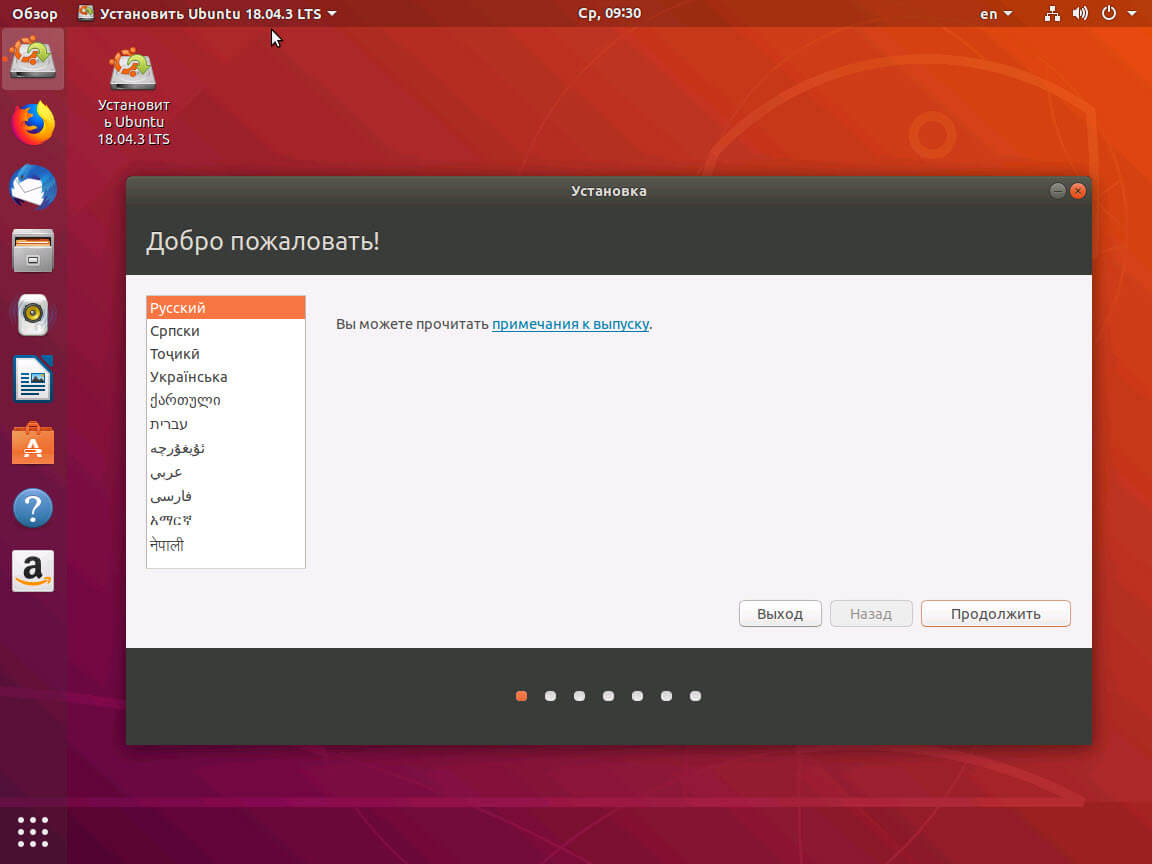
Task: Open the Обзор activities overview
Action: 35,14
